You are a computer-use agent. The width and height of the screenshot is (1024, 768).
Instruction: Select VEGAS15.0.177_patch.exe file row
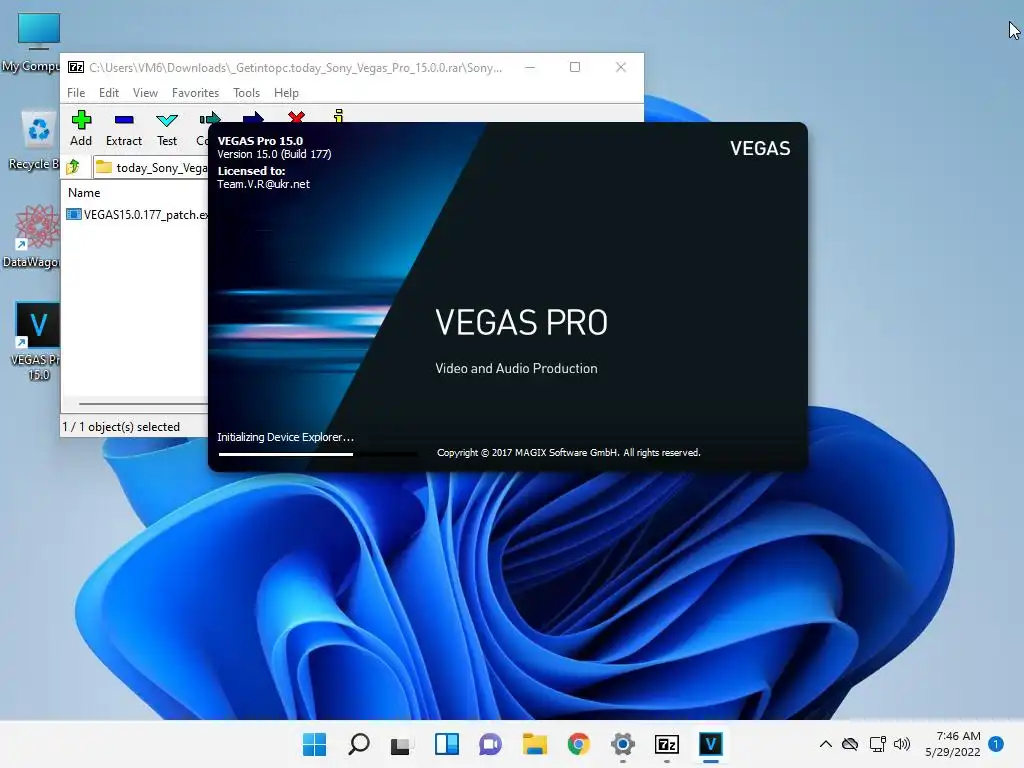136,214
